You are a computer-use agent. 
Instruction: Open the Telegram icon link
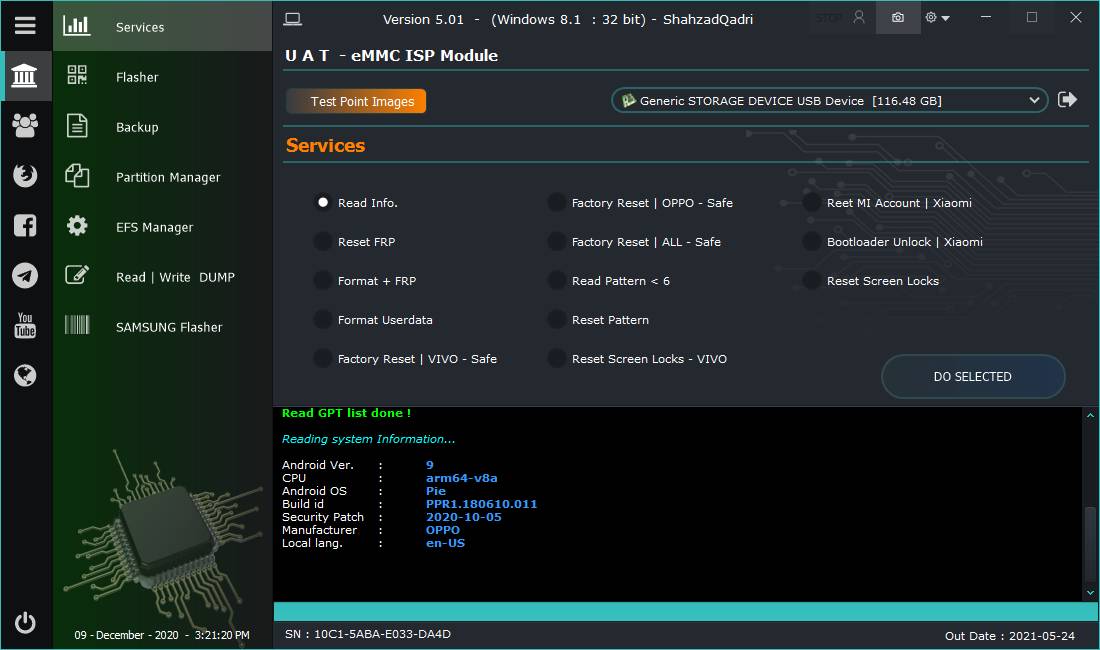click(x=25, y=276)
